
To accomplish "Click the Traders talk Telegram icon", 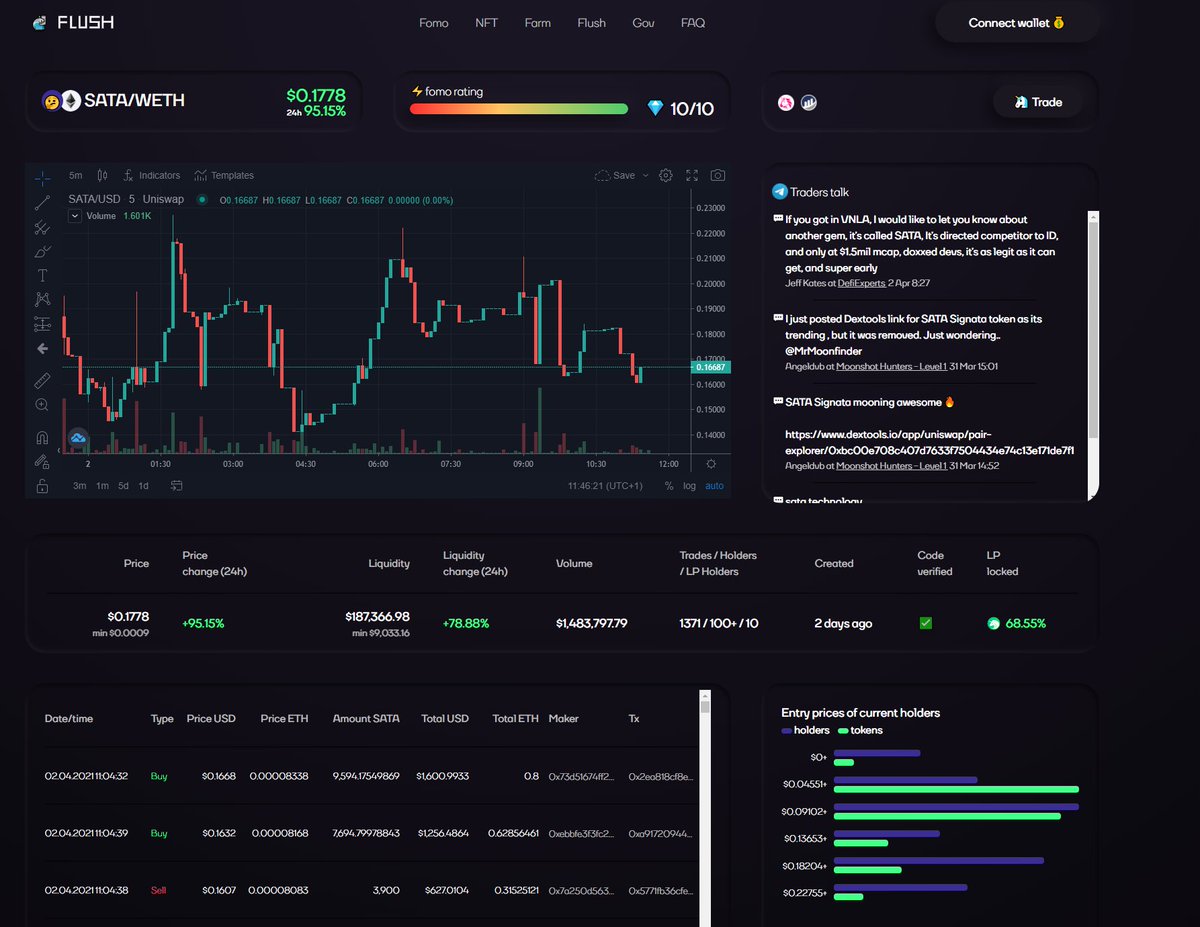I will click(x=779, y=191).
